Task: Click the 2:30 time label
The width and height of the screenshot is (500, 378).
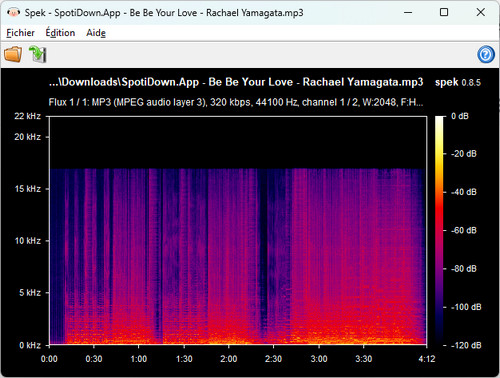Action: (x=273, y=359)
